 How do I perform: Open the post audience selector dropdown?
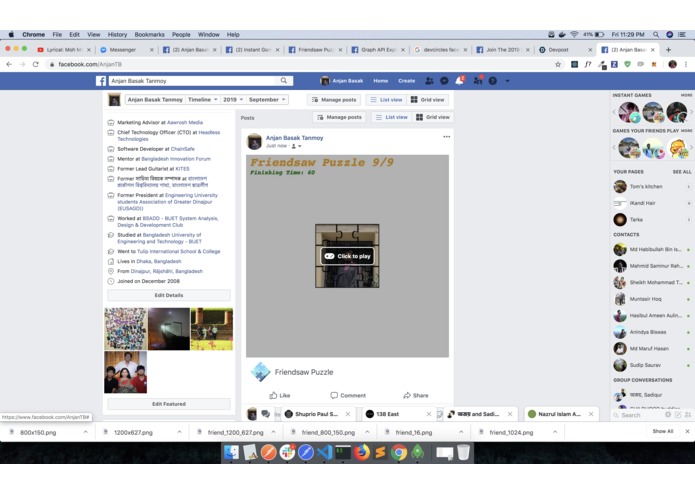296,146
